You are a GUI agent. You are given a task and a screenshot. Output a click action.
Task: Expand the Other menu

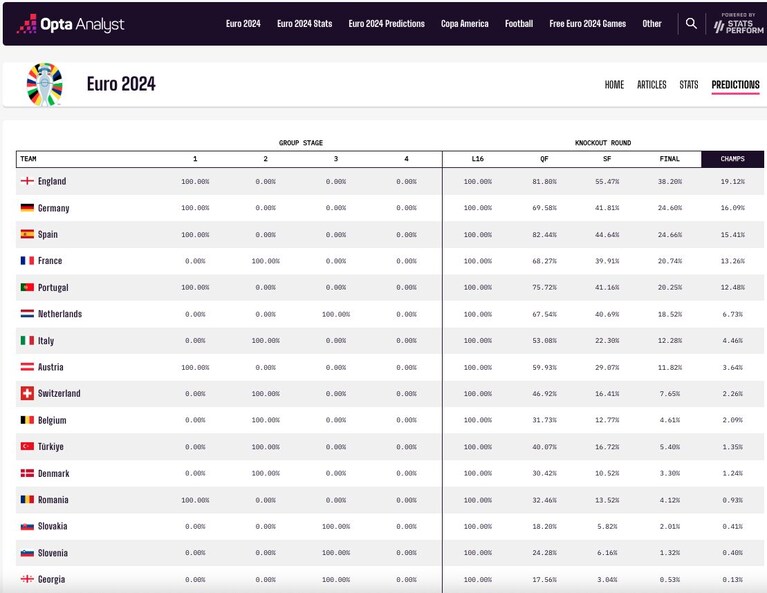pos(652,23)
